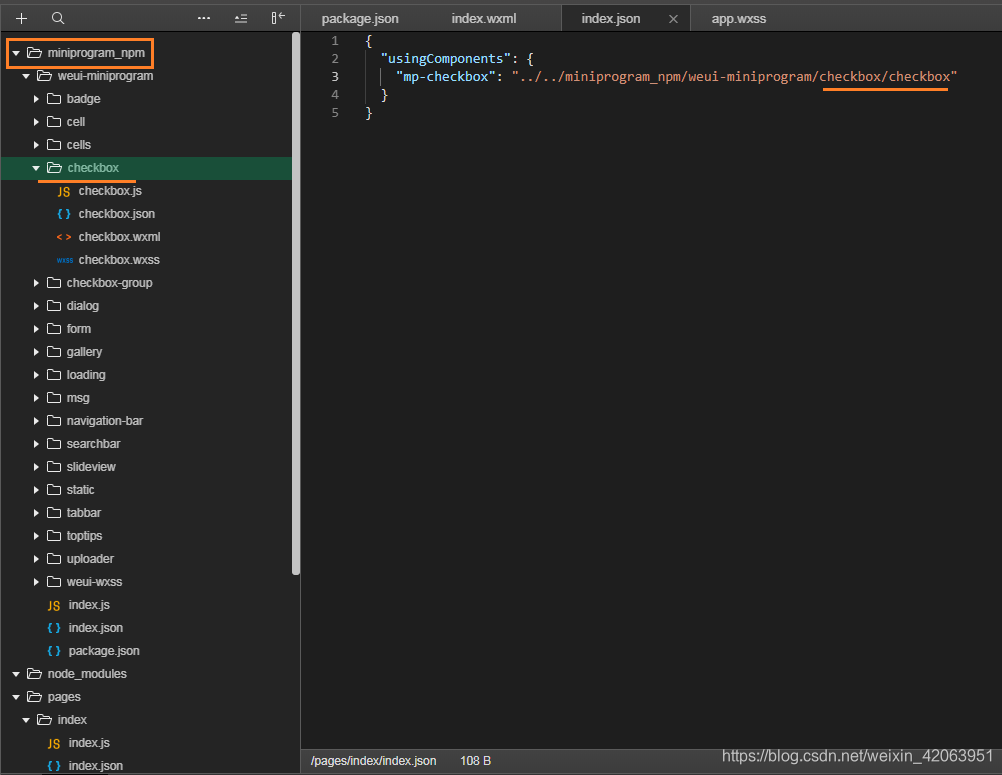Expand the cell folder arrow

pos(36,122)
